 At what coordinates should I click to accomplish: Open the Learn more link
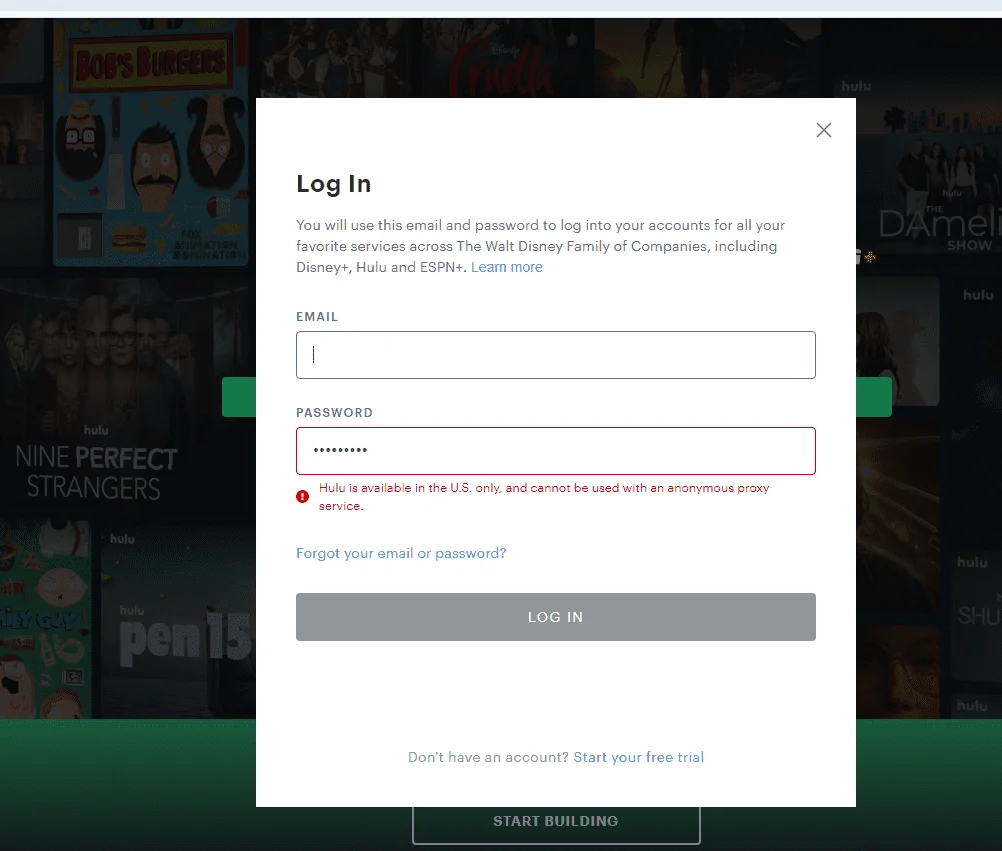pos(506,267)
